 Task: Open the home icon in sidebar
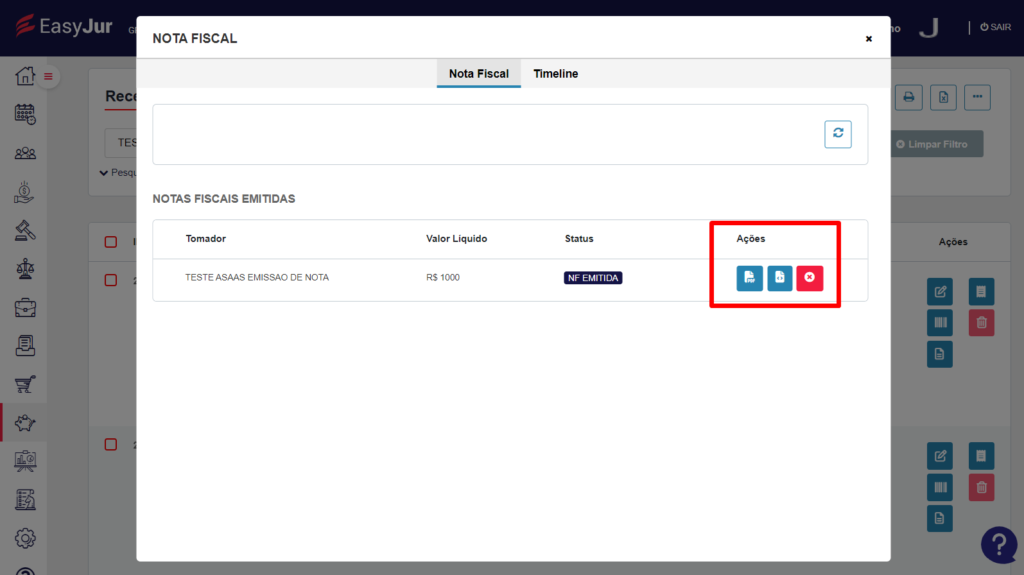[x=25, y=76]
